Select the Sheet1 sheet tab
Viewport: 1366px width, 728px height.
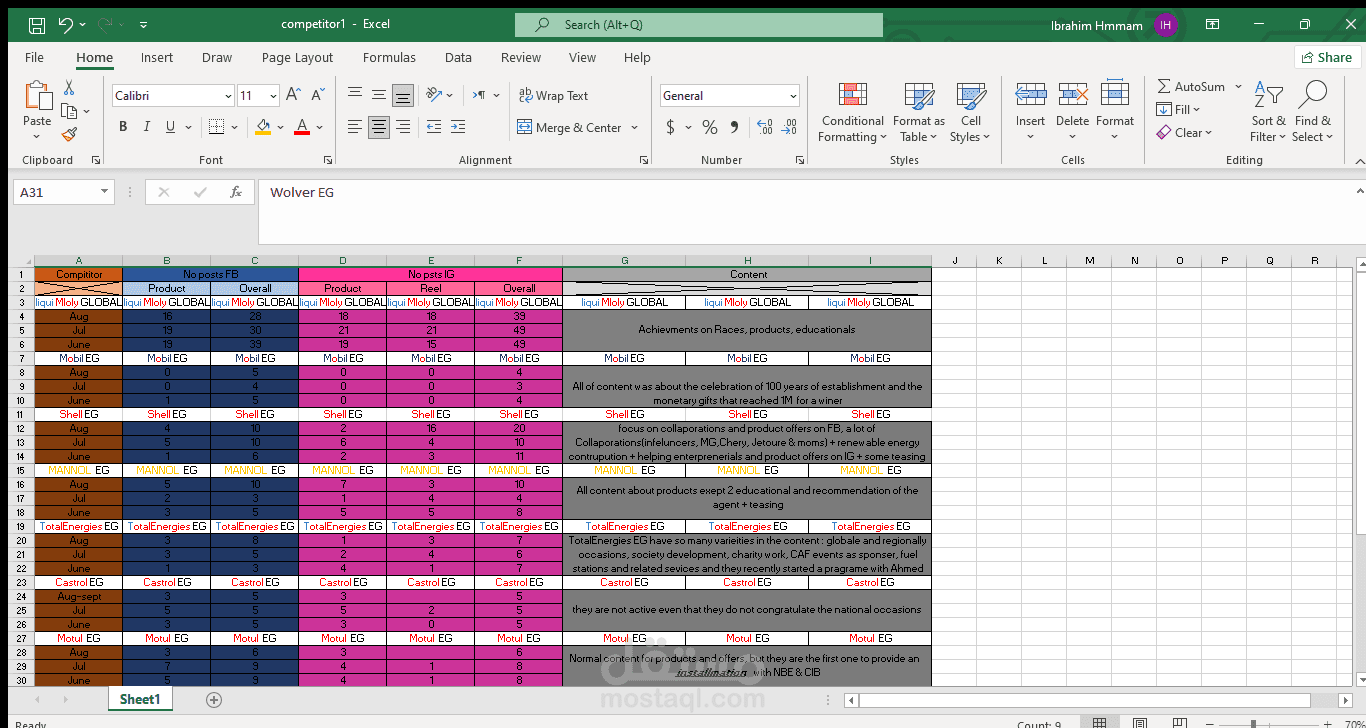(140, 699)
